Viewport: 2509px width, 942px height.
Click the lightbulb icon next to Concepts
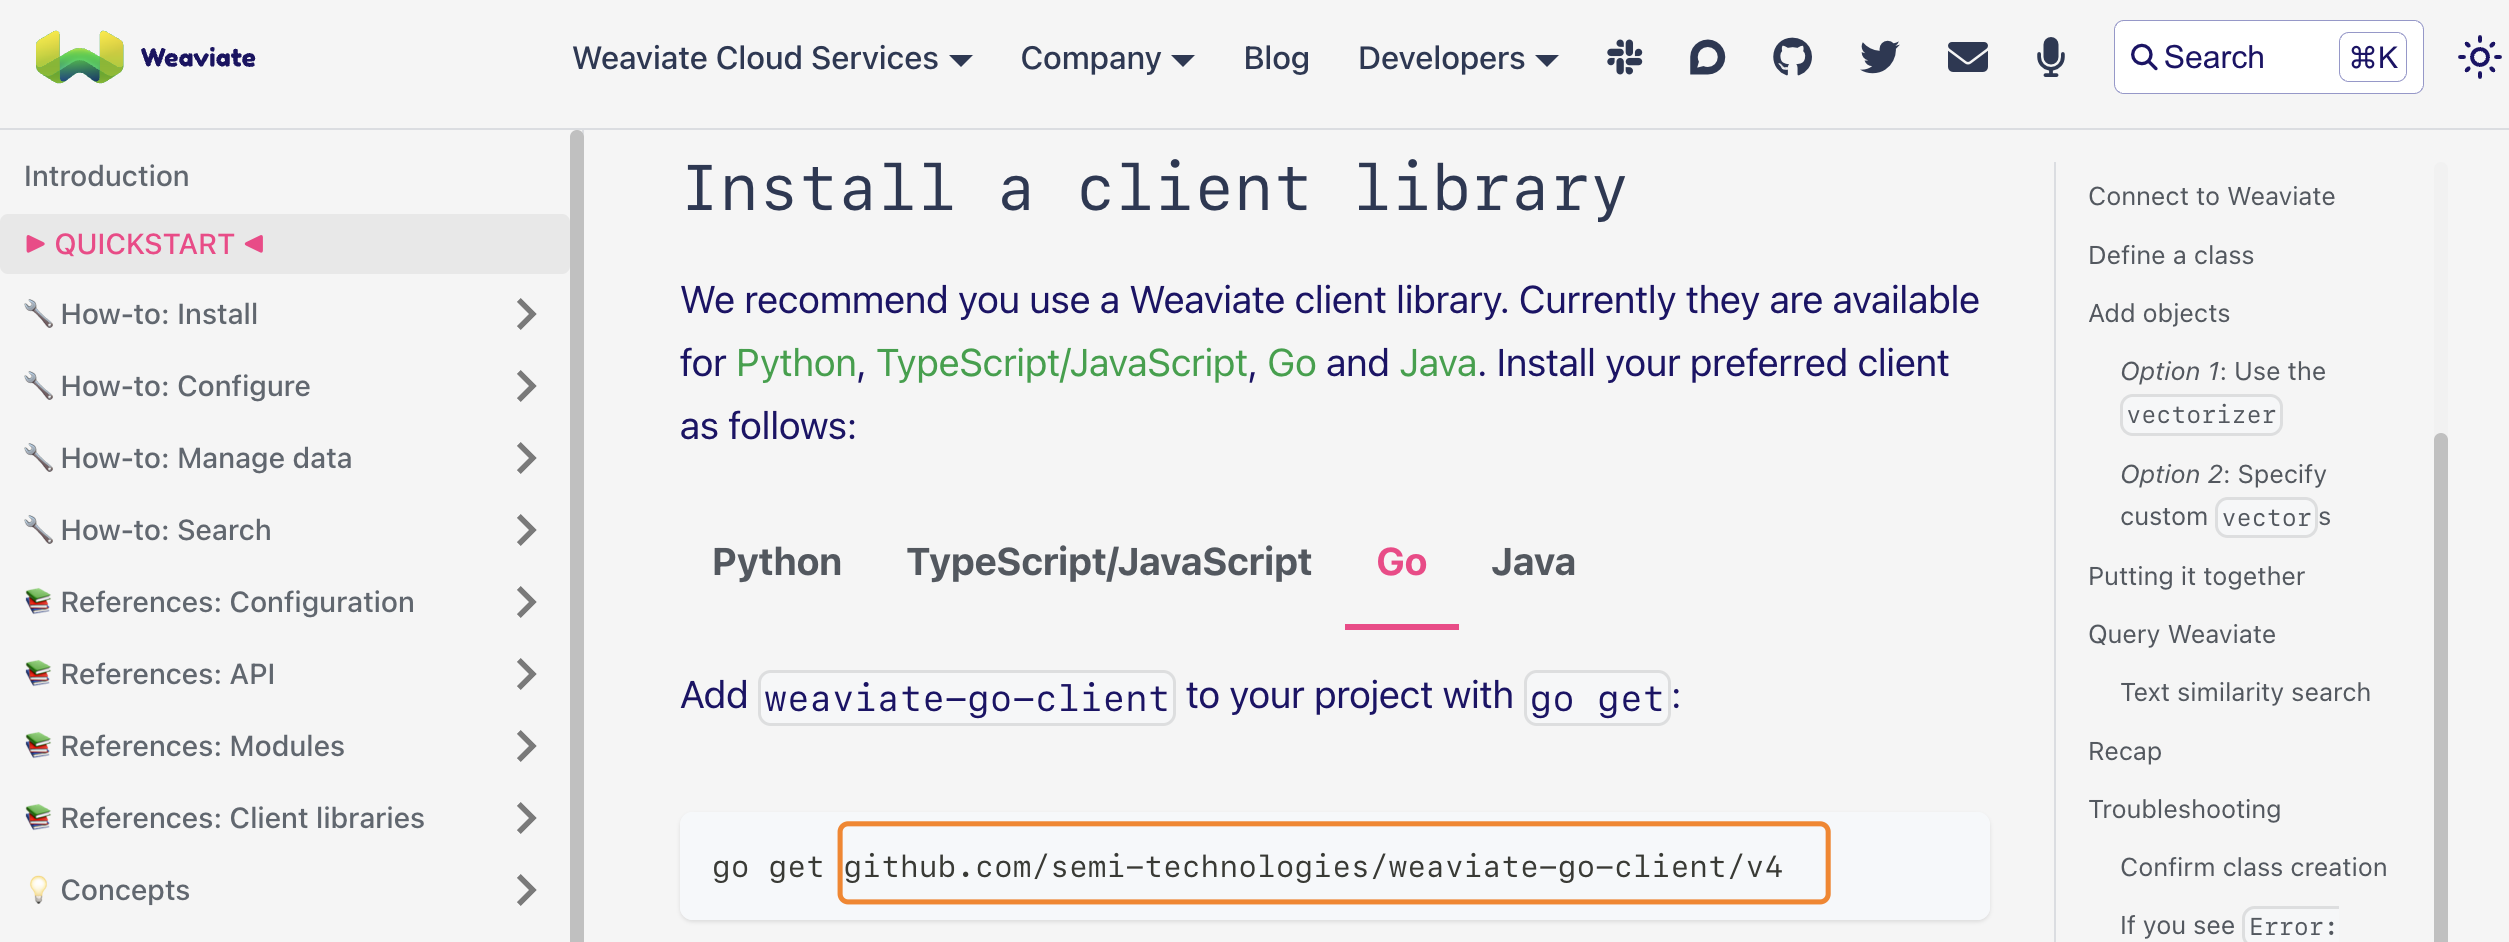[x=38, y=889]
